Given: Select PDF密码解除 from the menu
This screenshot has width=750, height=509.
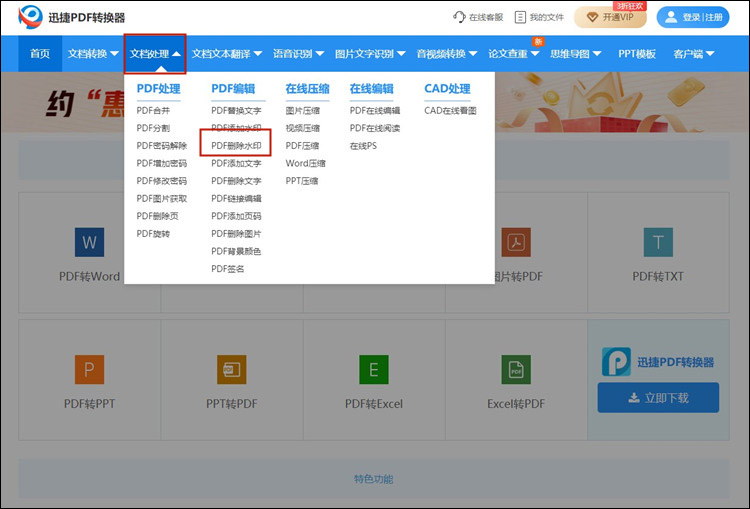Looking at the screenshot, I should coord(162,145).
